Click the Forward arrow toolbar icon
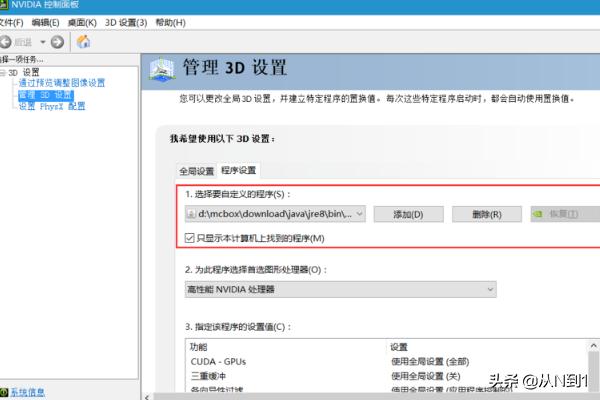 pyautogui.click(x=57, y=42)
